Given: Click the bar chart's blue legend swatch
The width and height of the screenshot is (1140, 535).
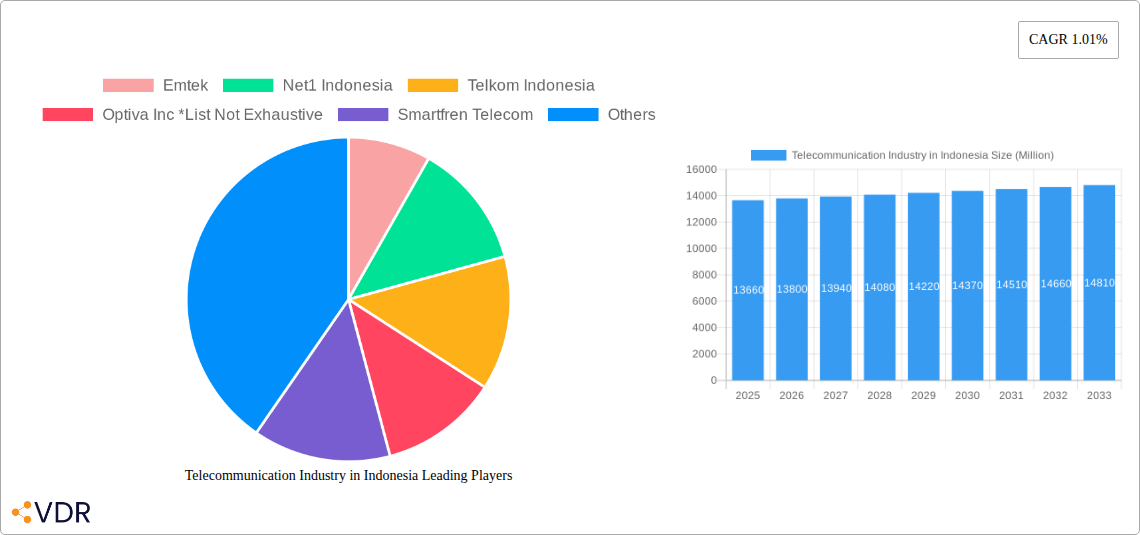Looking at the screenshot, I should (x=768, y=155).
